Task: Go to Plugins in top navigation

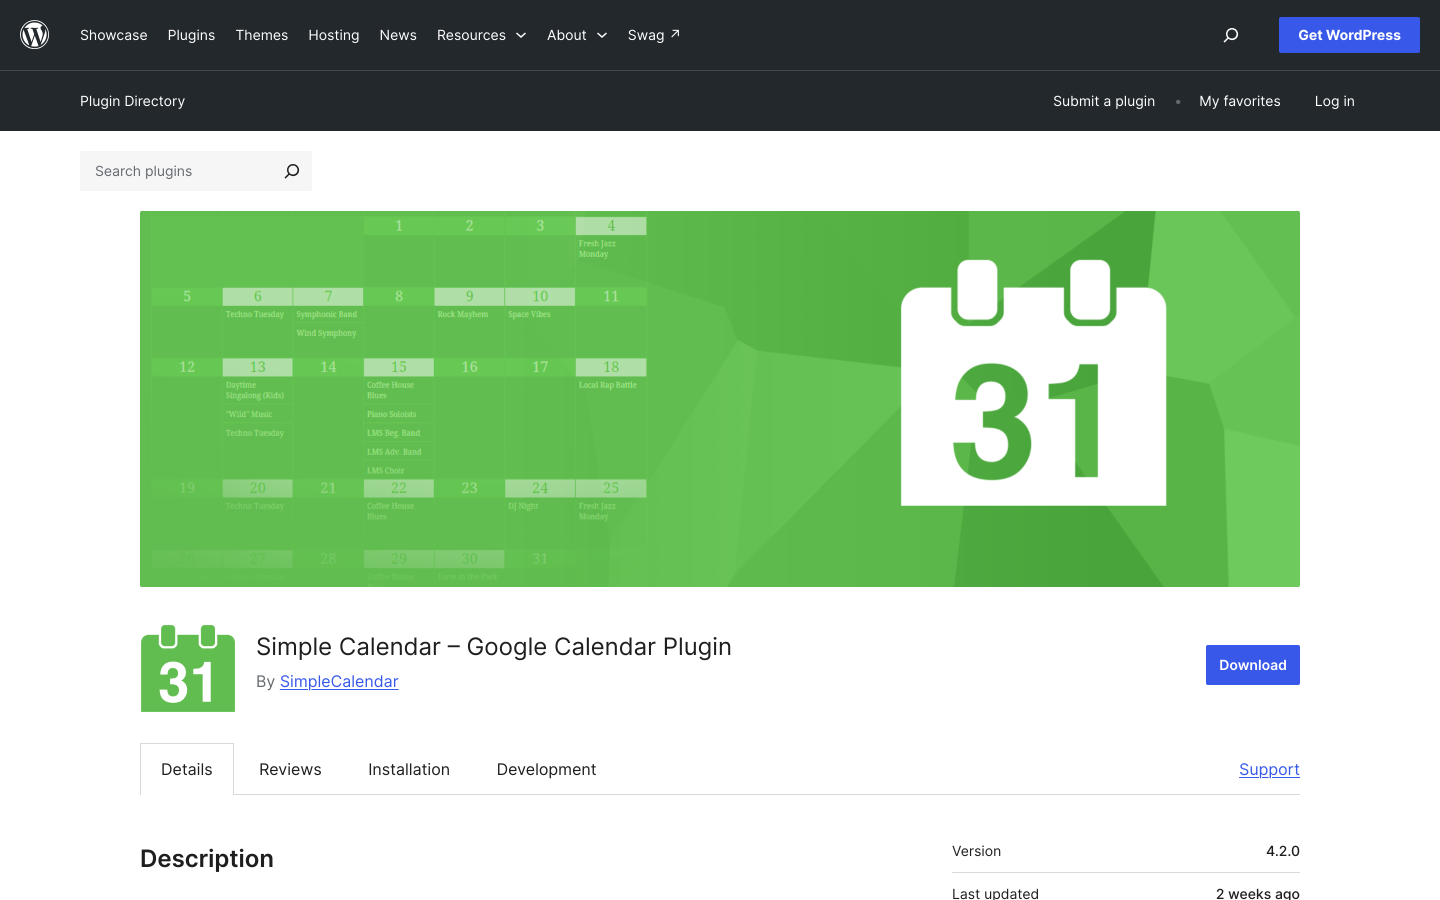Action: pos(191,35)
